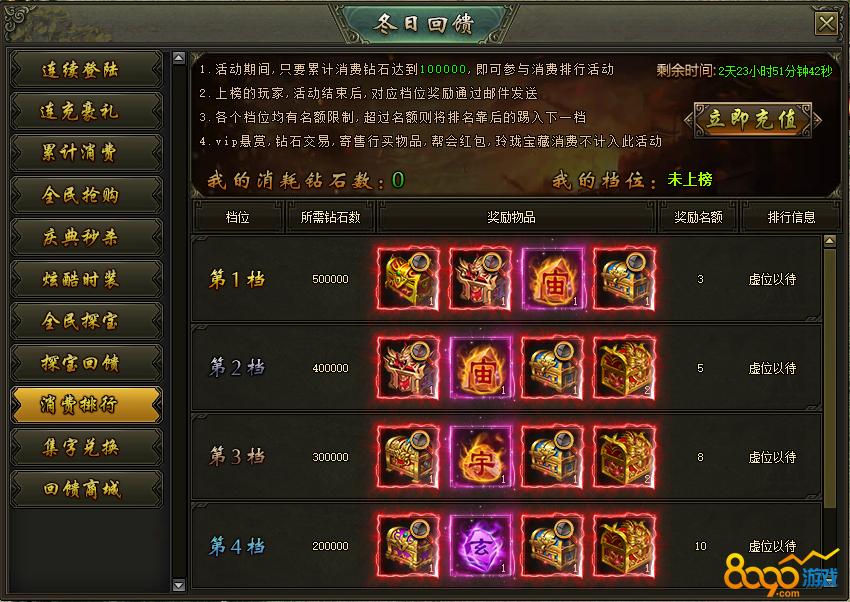The image size is (850, 602).
Task: Click the golden treasure chest in tier 1 row
Action: coord(408,279)
